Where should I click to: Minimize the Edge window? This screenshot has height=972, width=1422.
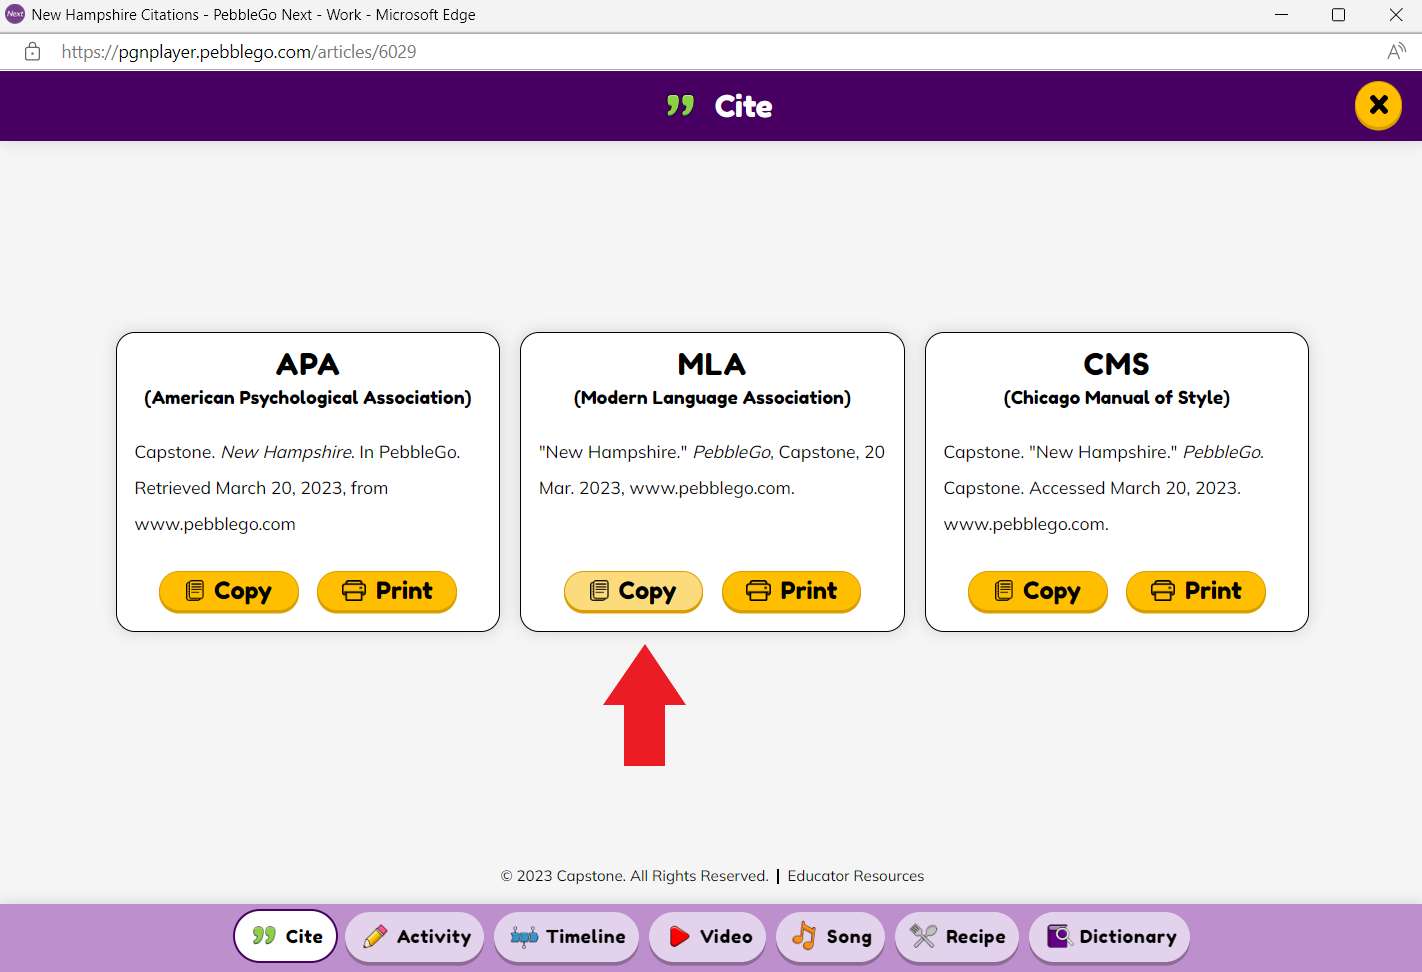1281,15
